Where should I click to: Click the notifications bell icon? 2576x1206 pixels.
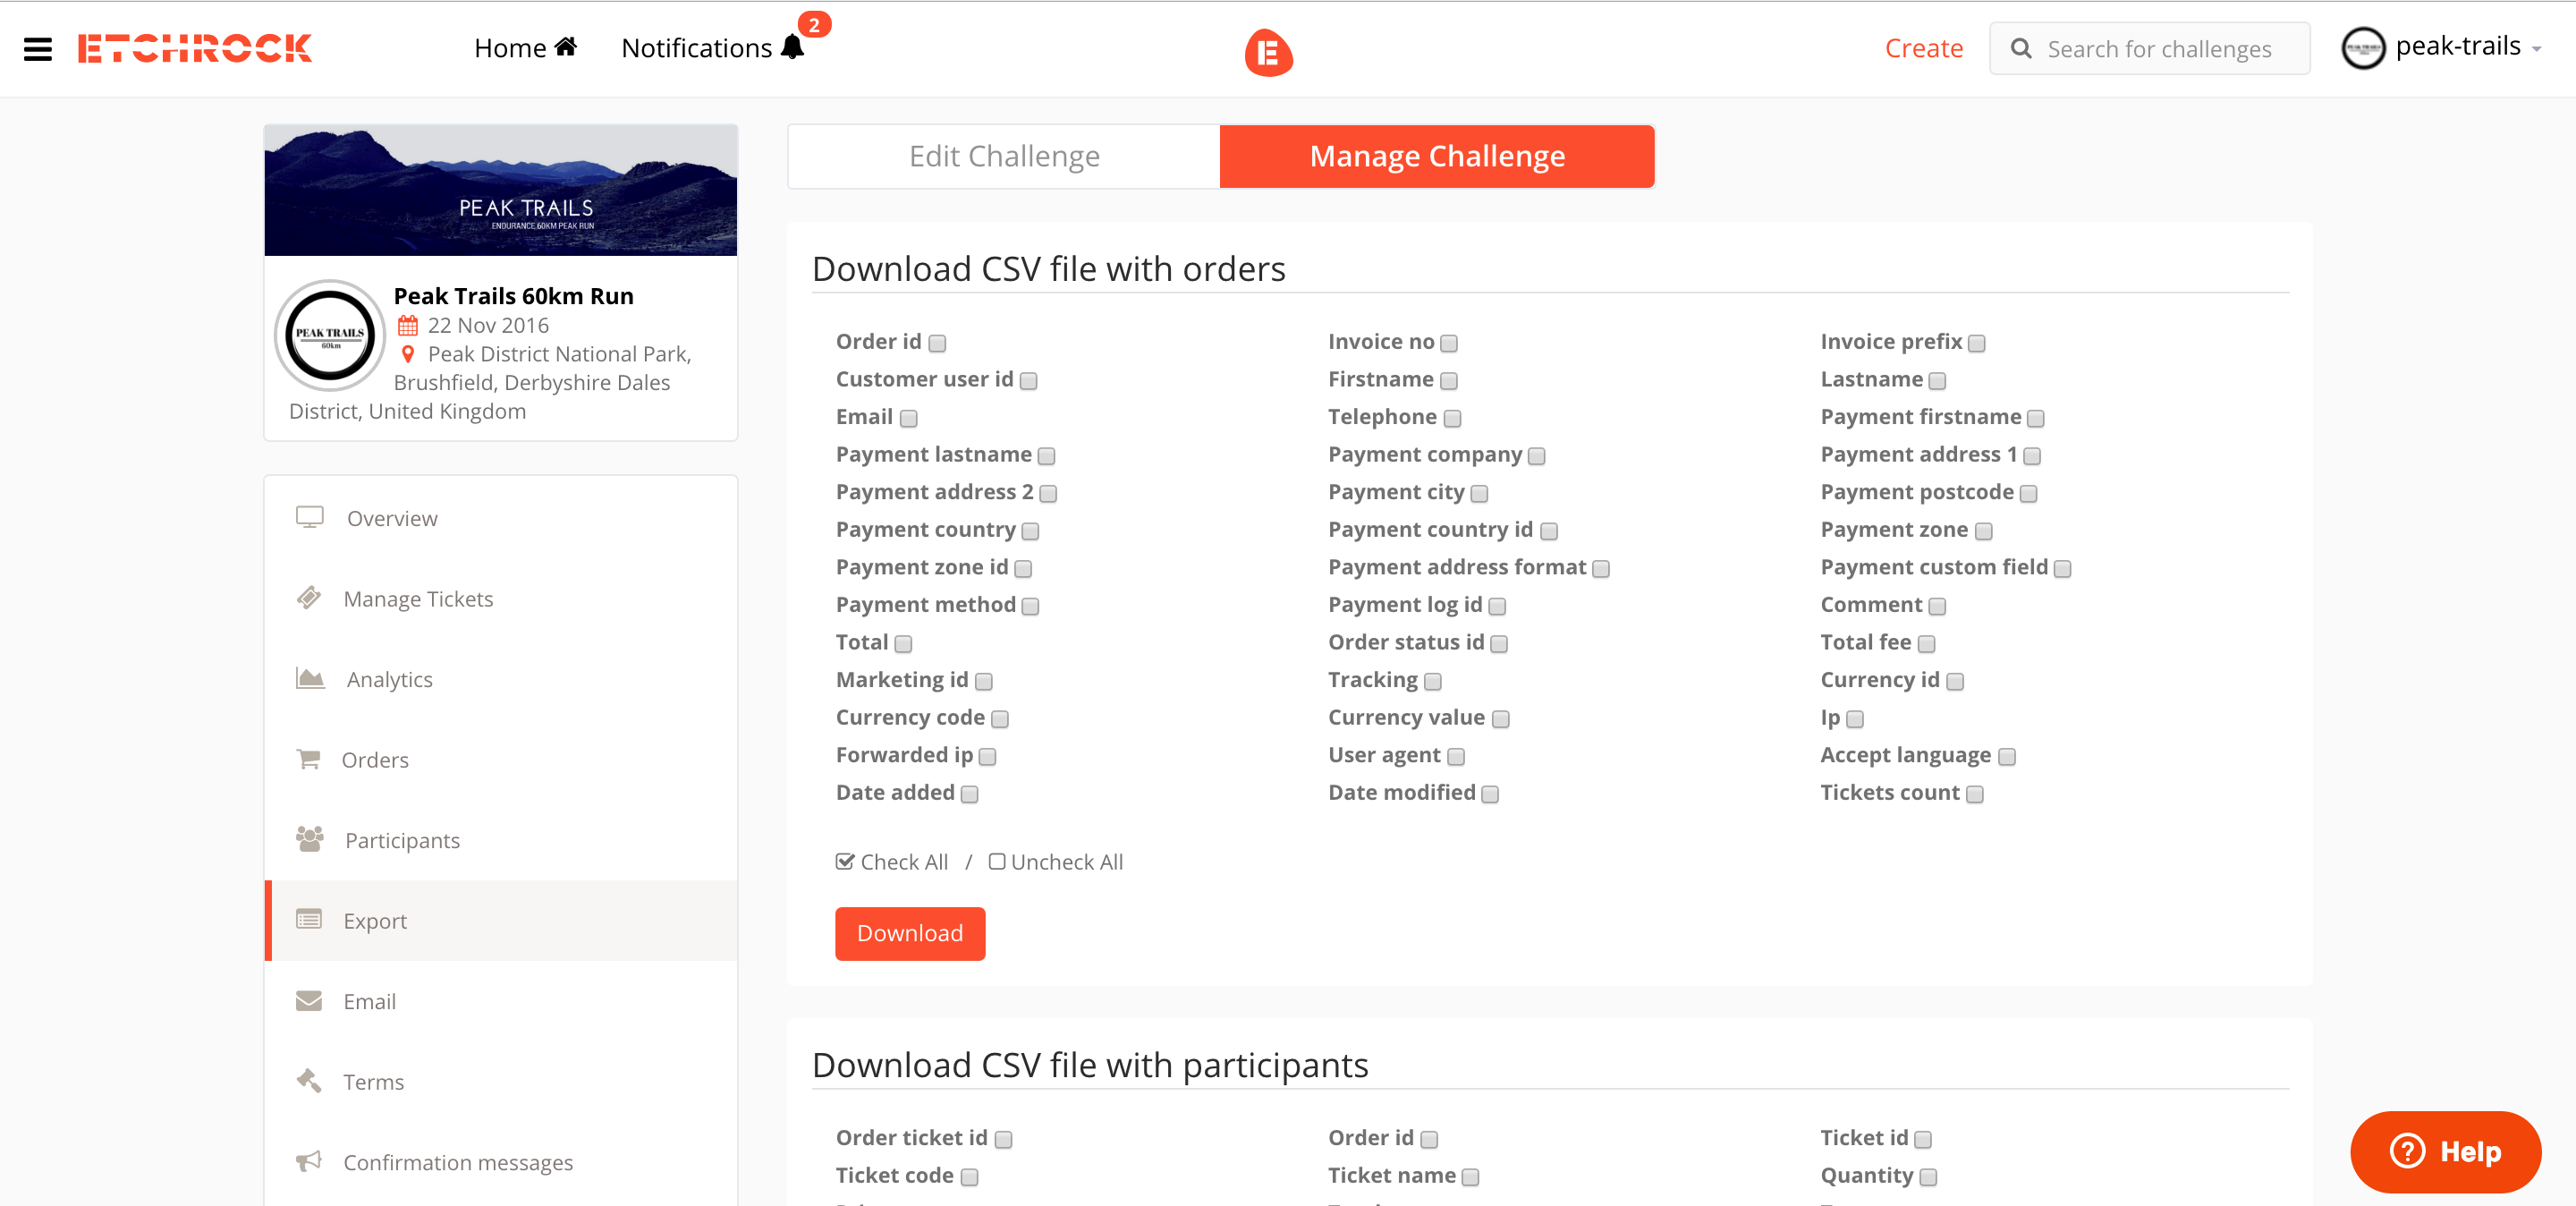(x=792, y=47)
